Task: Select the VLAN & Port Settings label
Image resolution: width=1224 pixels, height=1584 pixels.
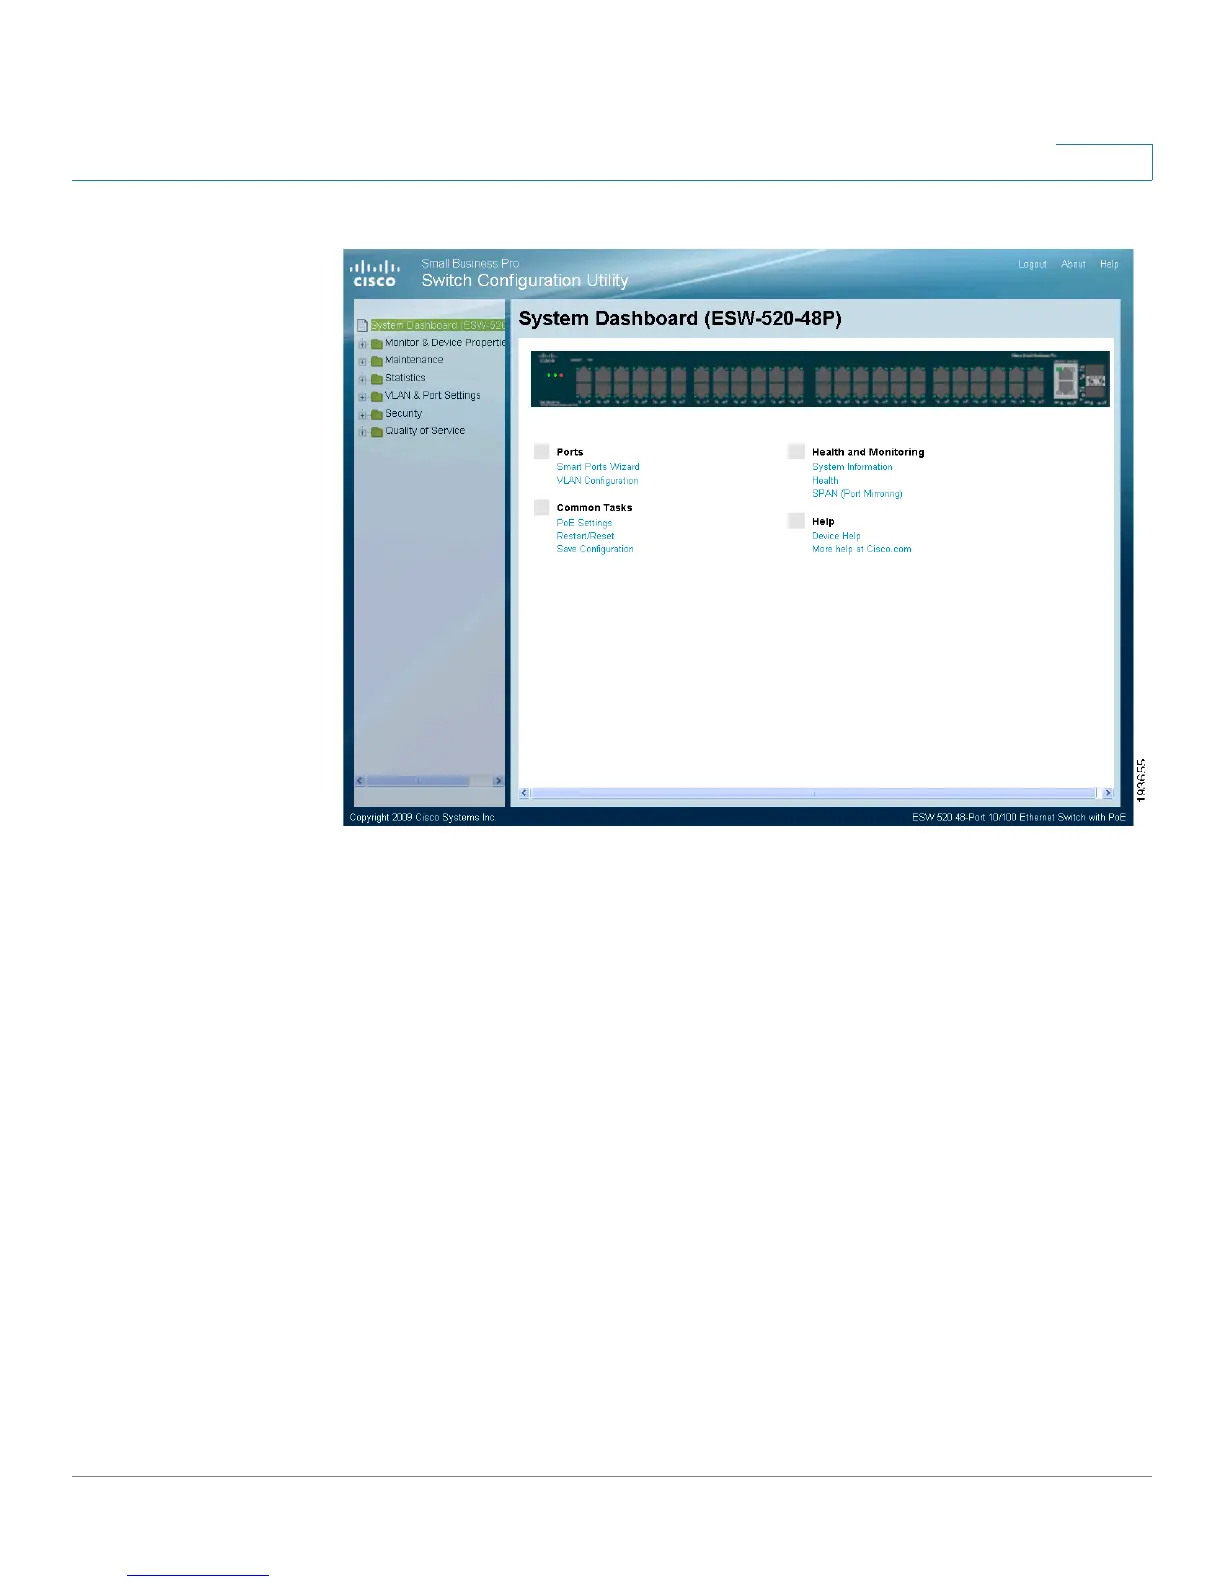Action: pos(433,395)
